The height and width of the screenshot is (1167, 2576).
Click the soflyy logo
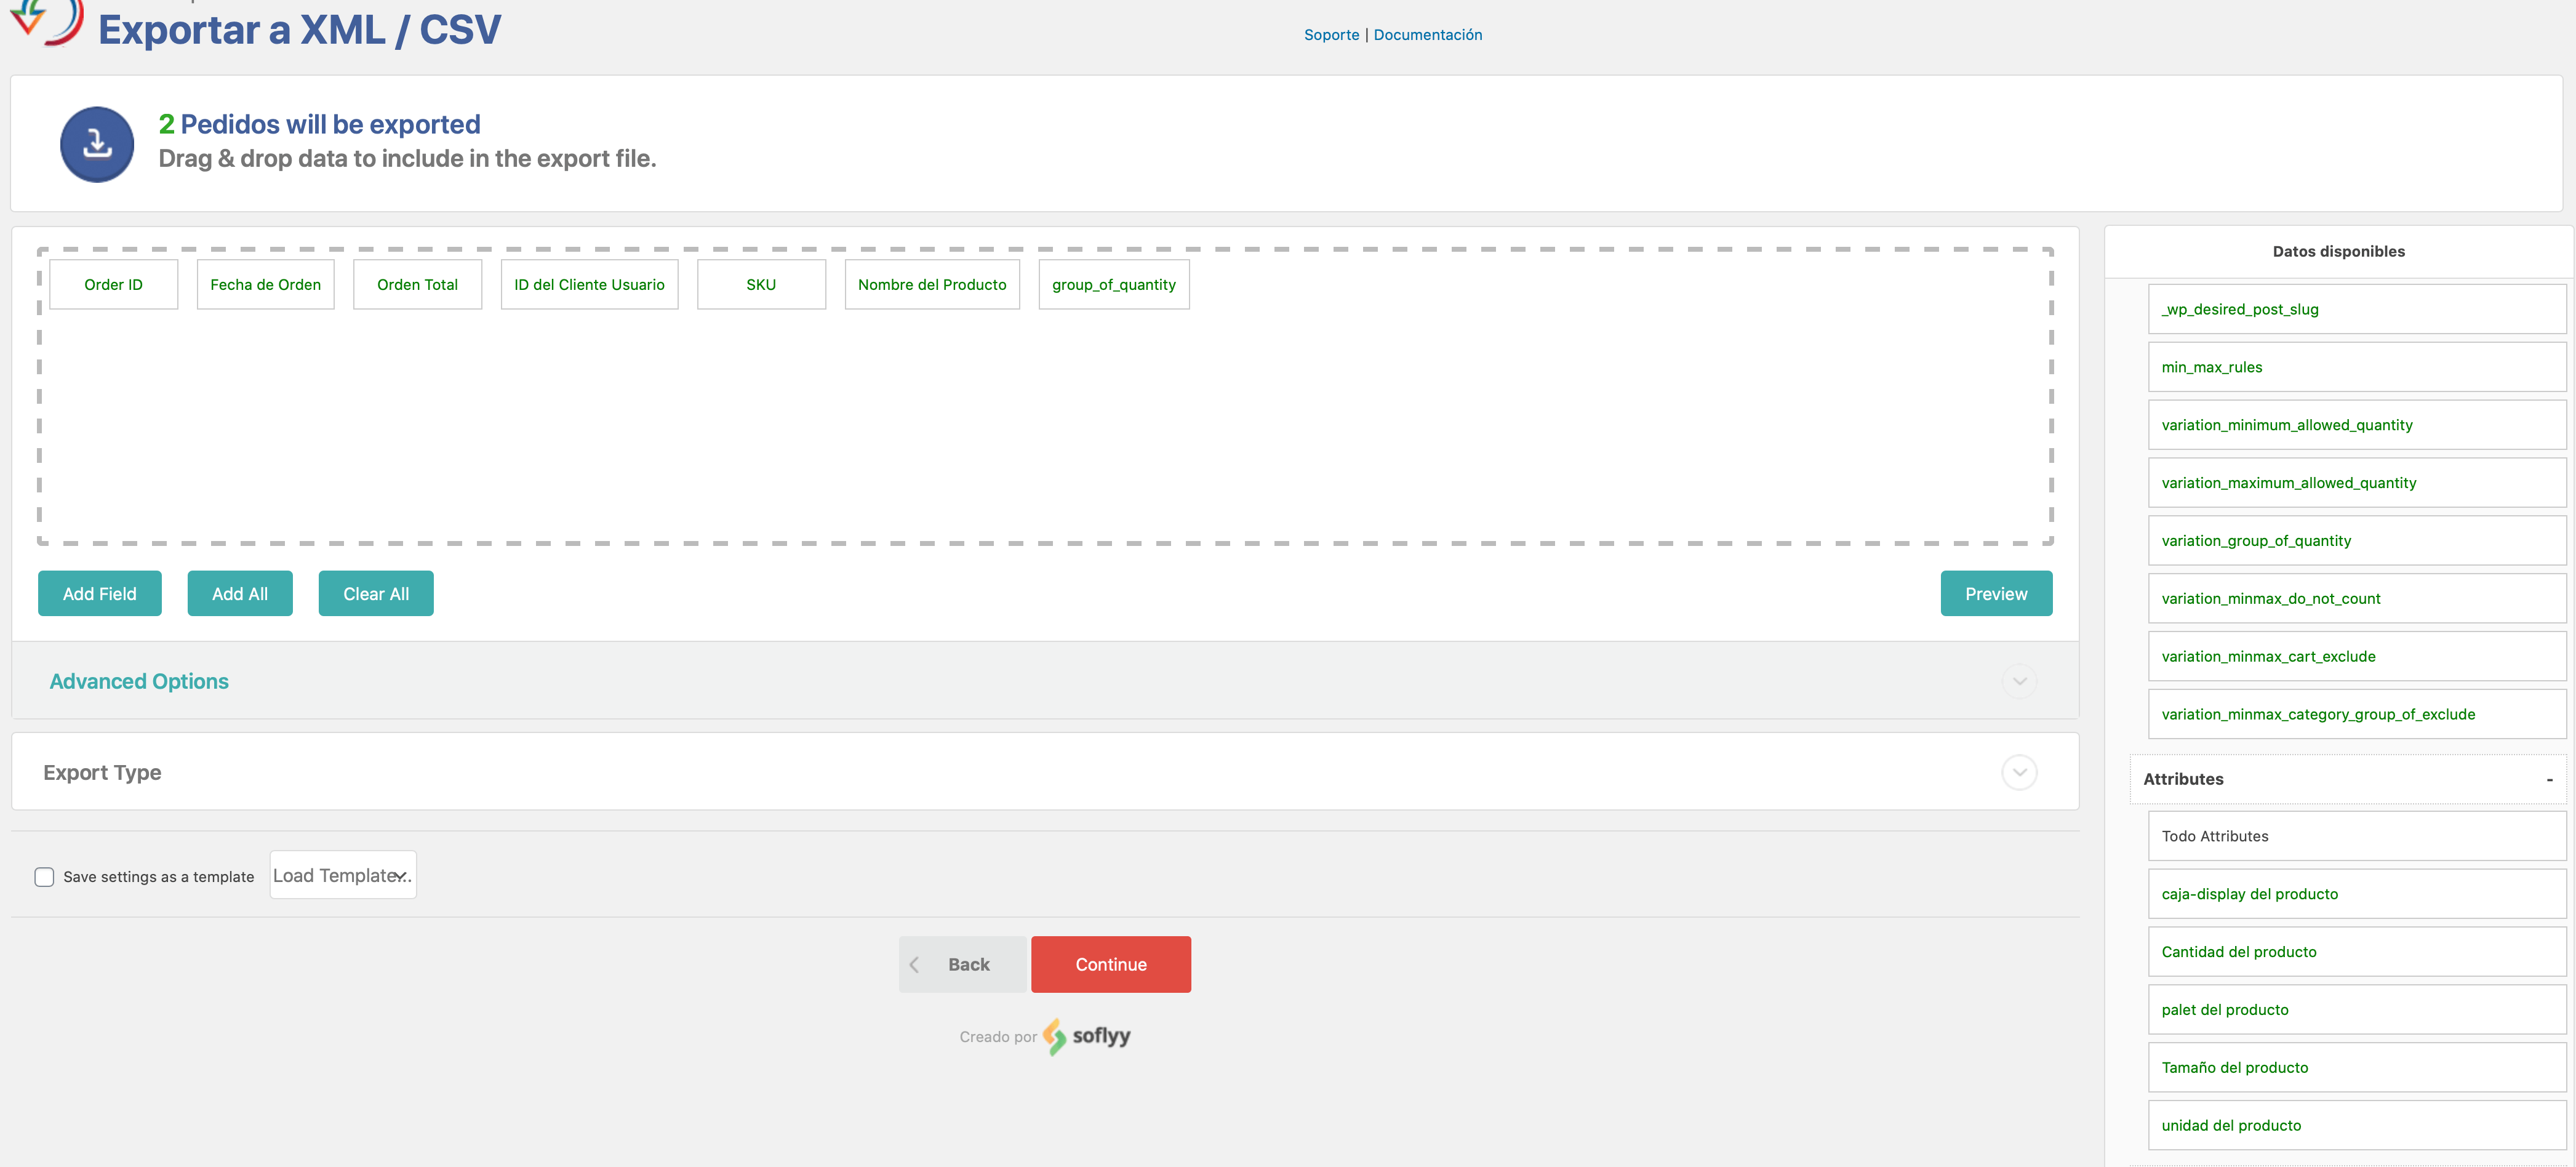click(x=1086, y=1036)
